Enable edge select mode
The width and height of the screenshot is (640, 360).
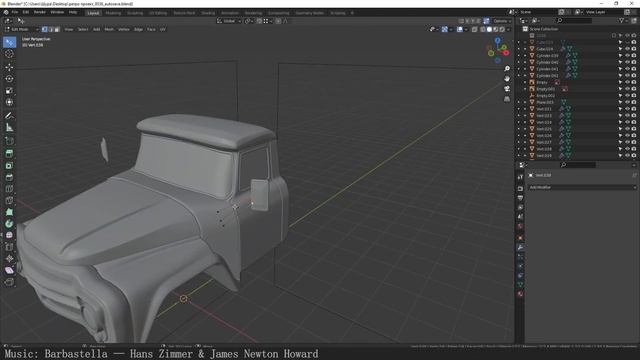(x=51, y=29)
